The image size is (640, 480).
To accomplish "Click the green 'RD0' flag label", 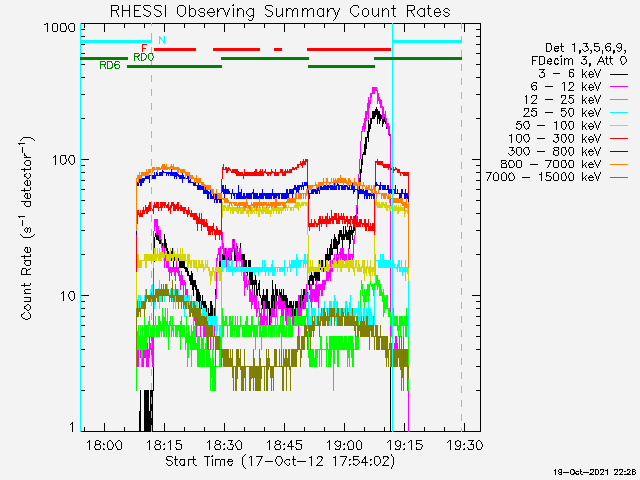I will 144,57.
